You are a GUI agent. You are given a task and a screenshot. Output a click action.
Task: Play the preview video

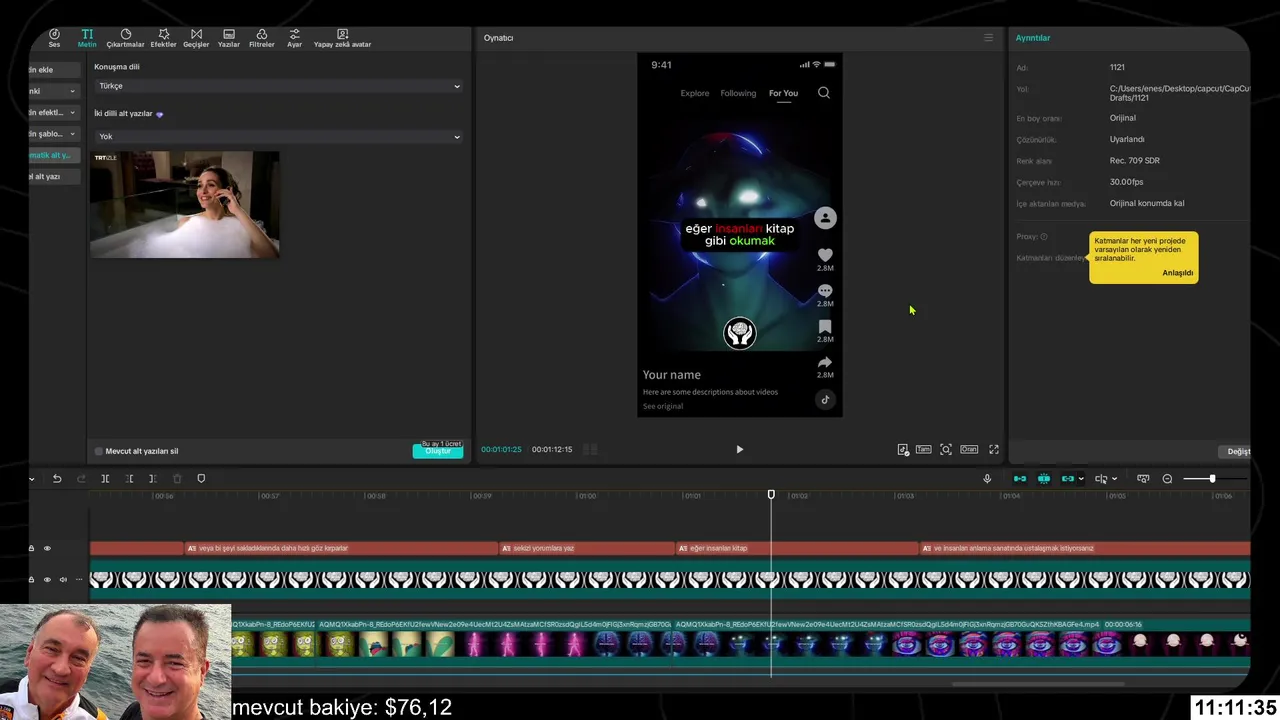[739, 450]
